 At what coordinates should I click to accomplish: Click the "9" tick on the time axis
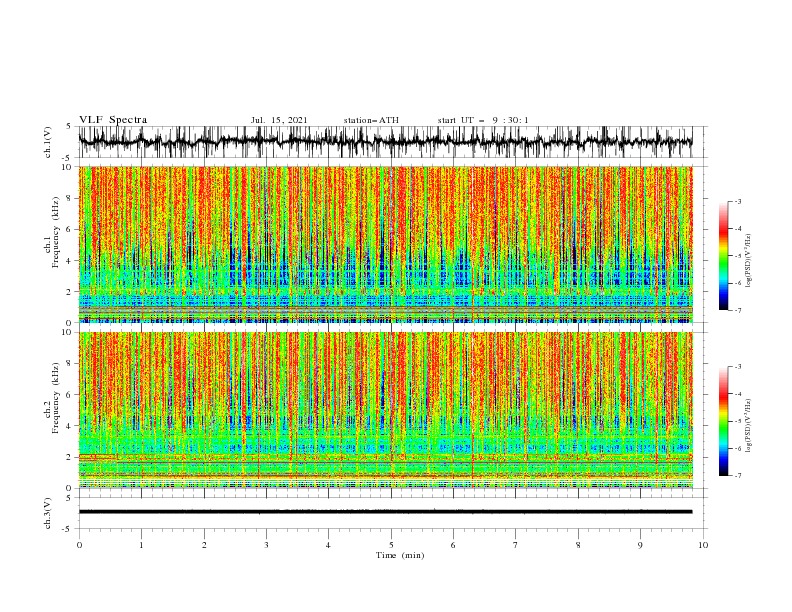[640, 545]
